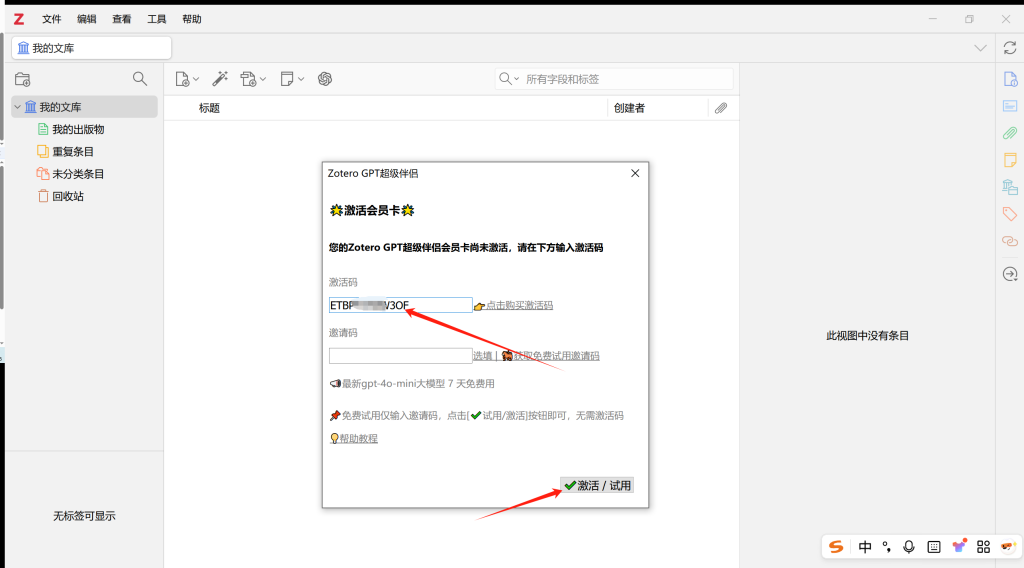Click the Sogou input method logo icon
Screen dimensions: 1024x568
pyautogui.click(x=836, y=547)
